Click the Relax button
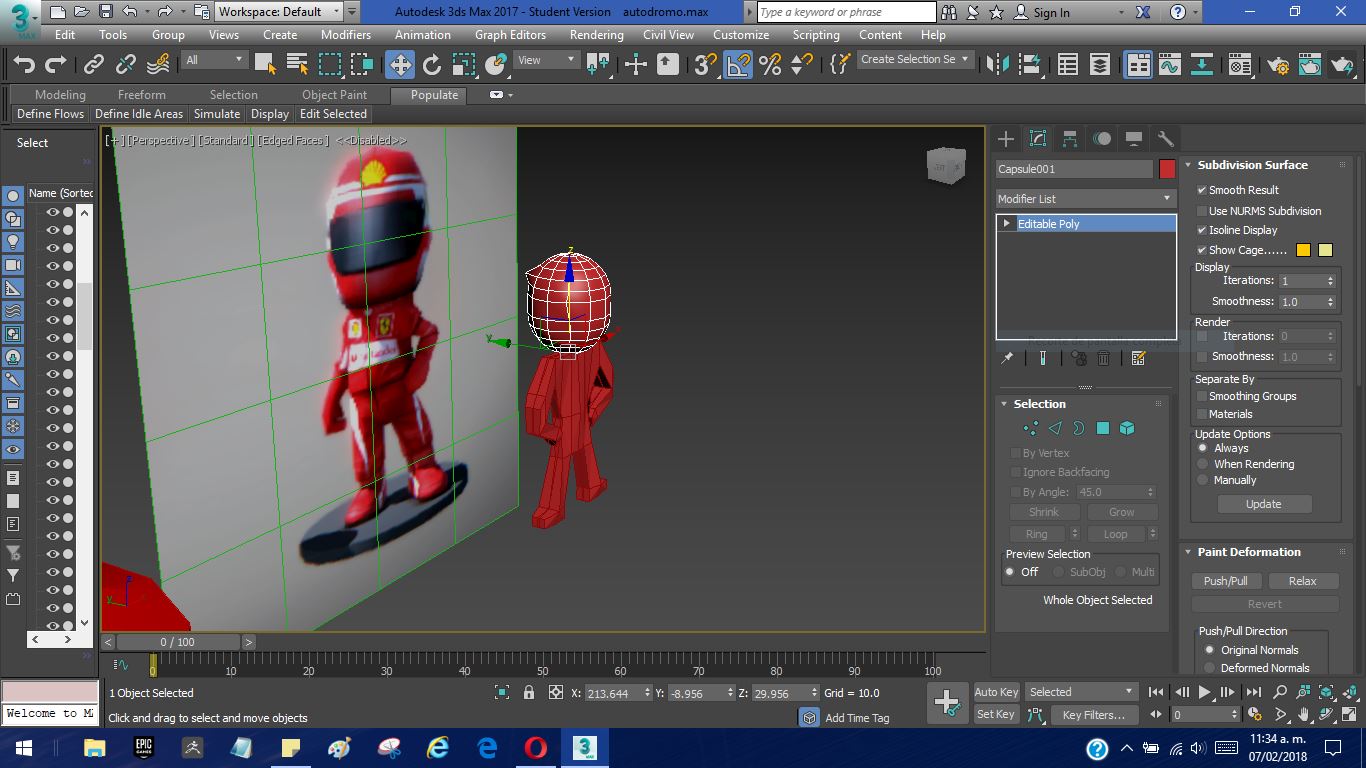Screen dimensions: 1366x768 pos(1302,581)
